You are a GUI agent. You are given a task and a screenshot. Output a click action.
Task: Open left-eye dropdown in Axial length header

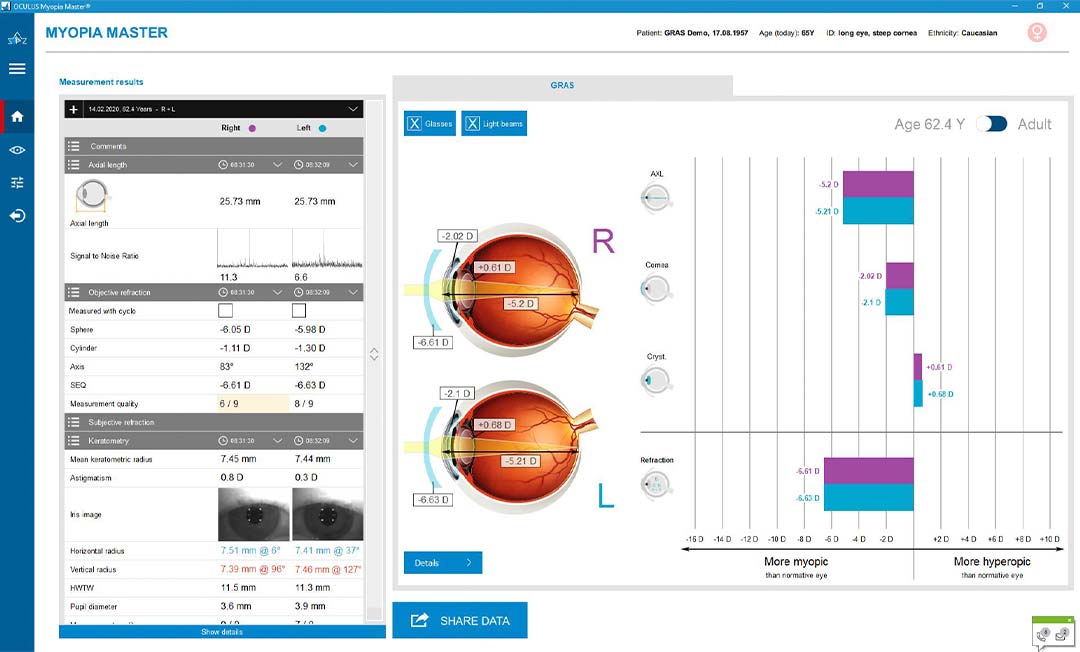[x=353, y=165]
